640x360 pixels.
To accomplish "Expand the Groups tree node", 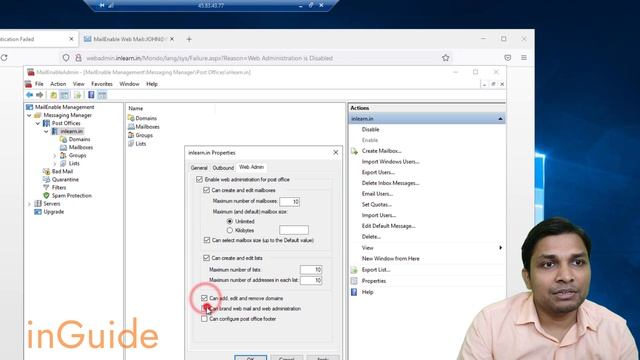I will 55,156.
